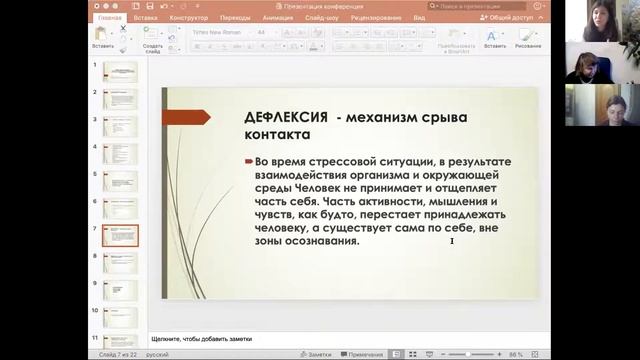Click the feedback smiley icon
The width and height of the screenshot is (640, 360).
pyautogui.click(x=538, y=6)
